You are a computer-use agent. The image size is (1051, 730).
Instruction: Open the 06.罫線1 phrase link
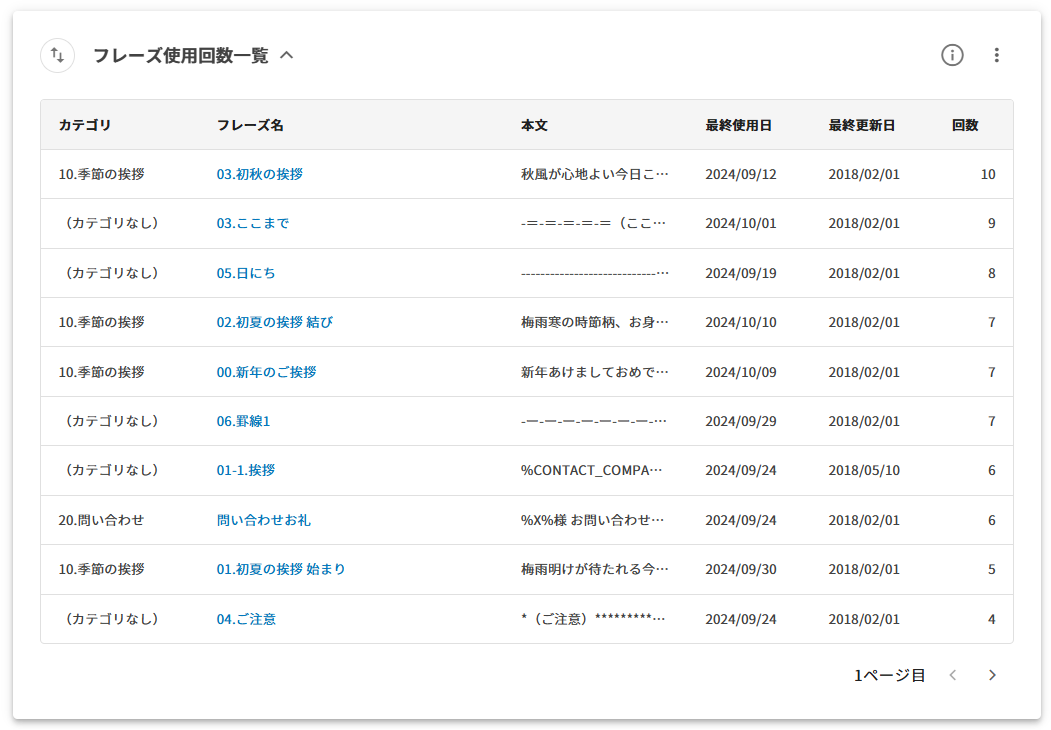pyautogui.click(x=243, y=421)
